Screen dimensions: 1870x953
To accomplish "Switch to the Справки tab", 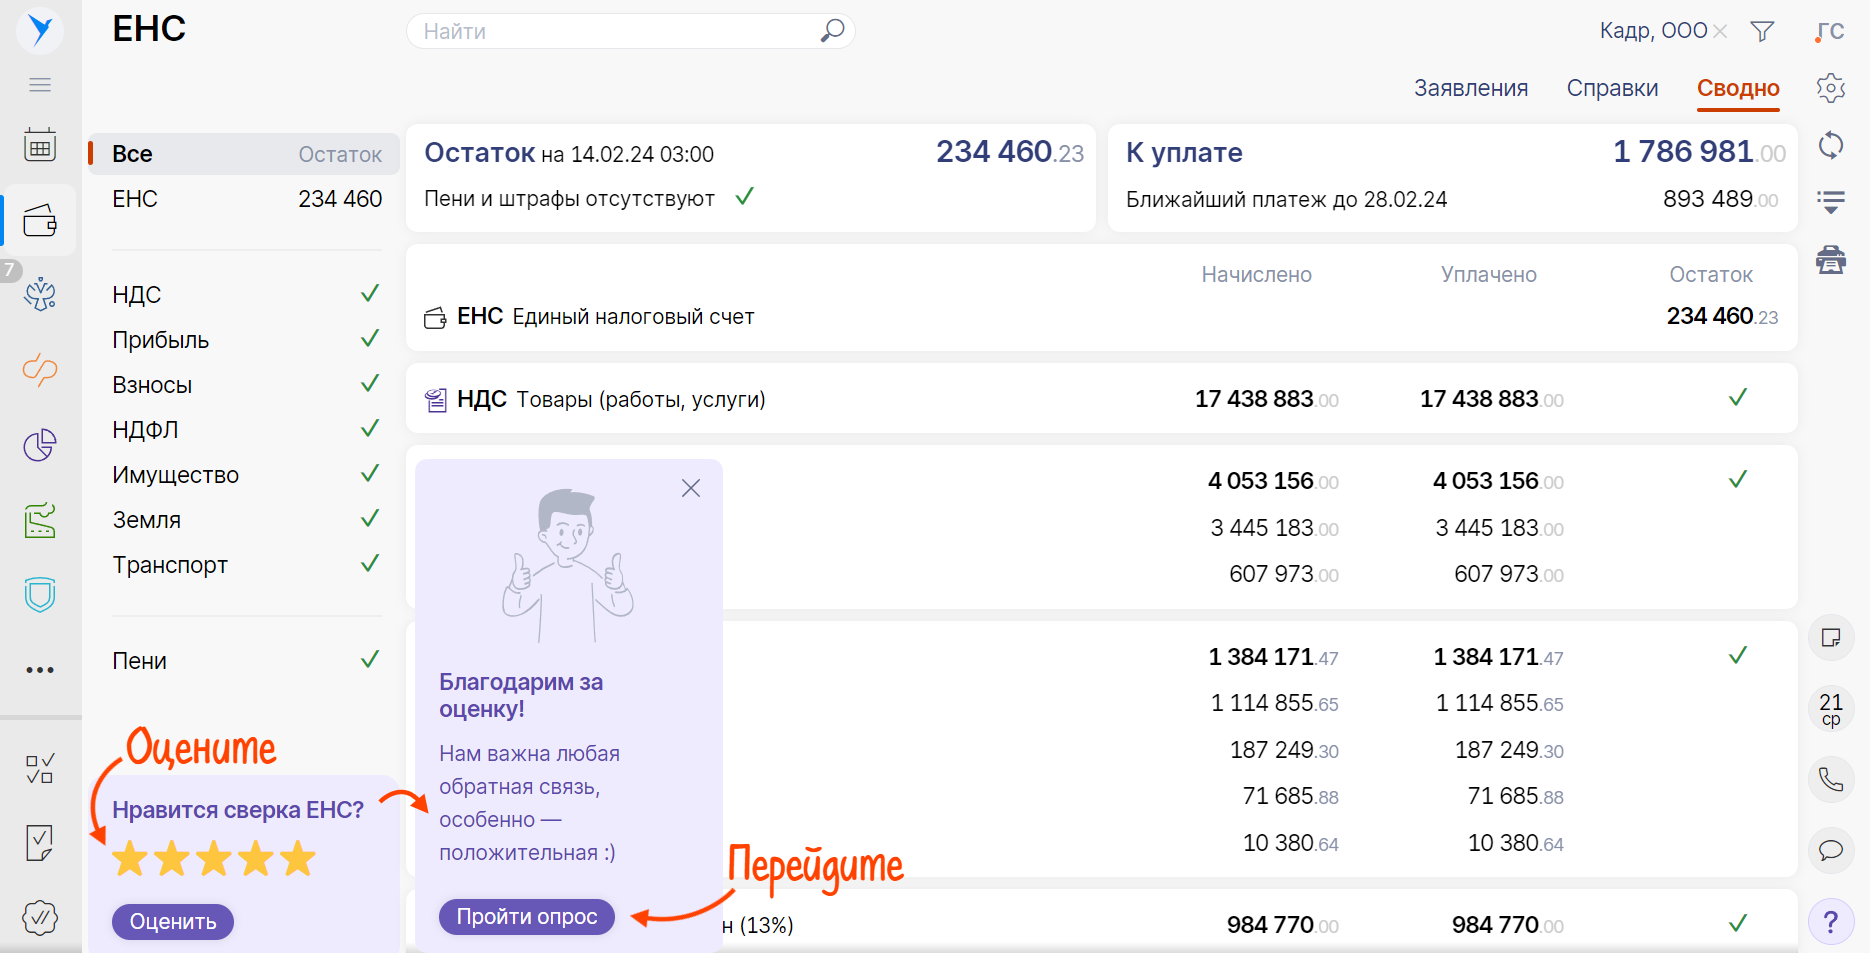I will point(1612,88).
